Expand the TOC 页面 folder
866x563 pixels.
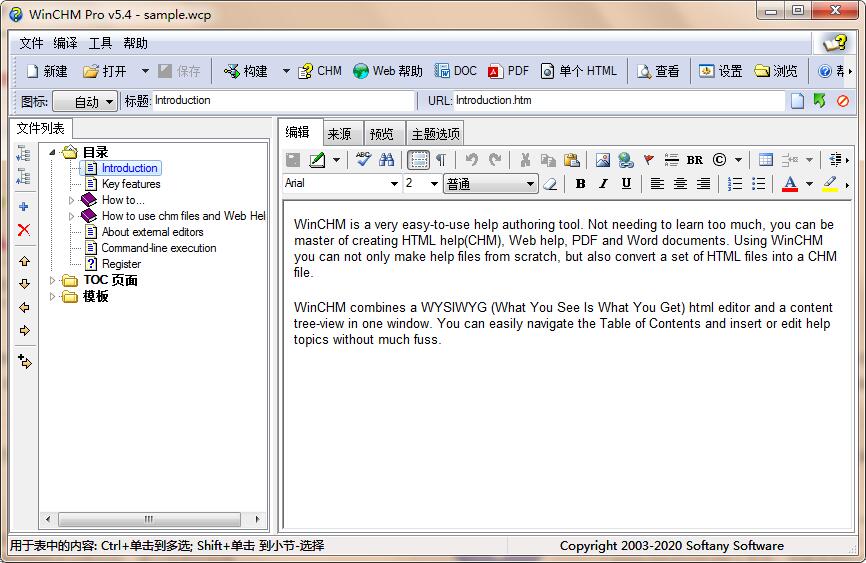coord(52,281)
